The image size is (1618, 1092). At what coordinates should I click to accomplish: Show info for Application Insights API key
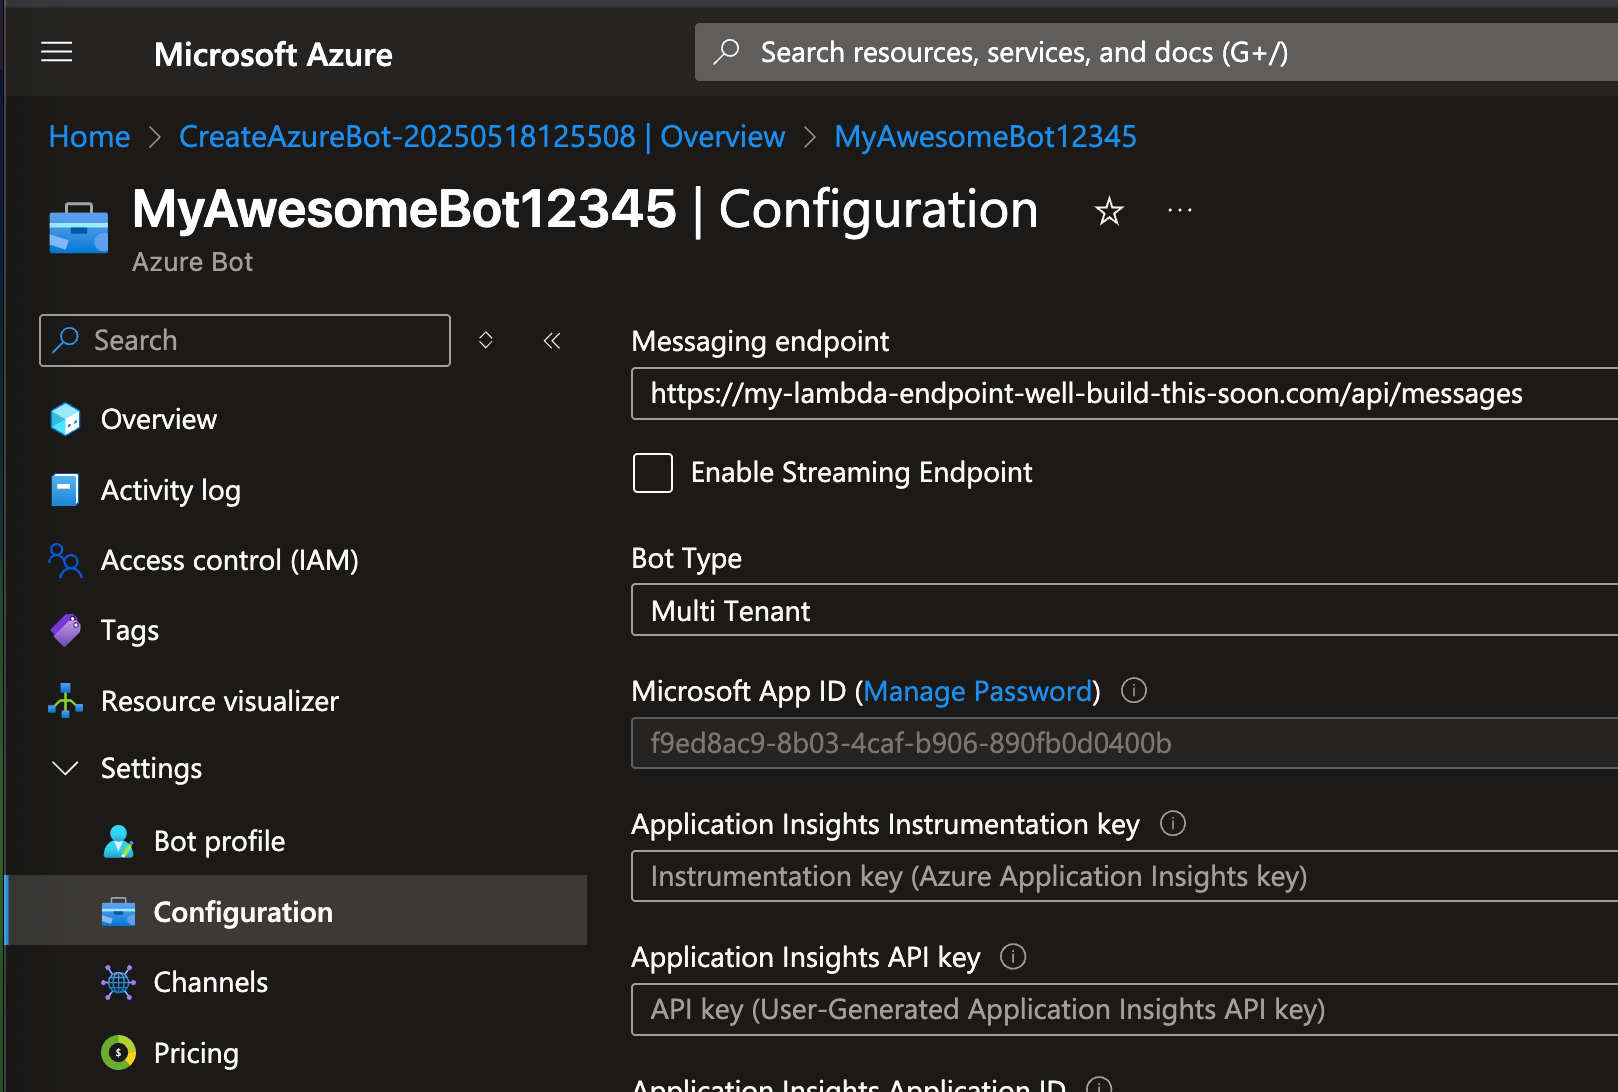tap(1013, 957)
